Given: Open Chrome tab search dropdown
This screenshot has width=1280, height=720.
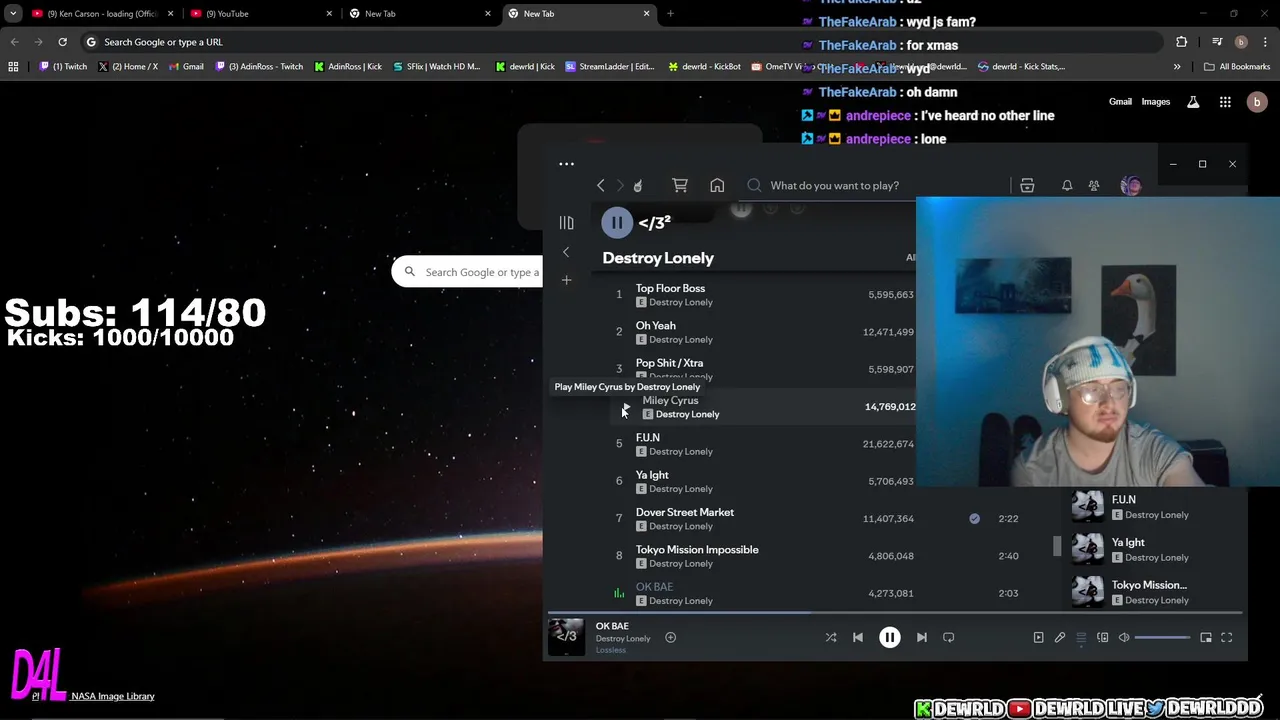Looking at the screenshot, I should coord(12,13).
